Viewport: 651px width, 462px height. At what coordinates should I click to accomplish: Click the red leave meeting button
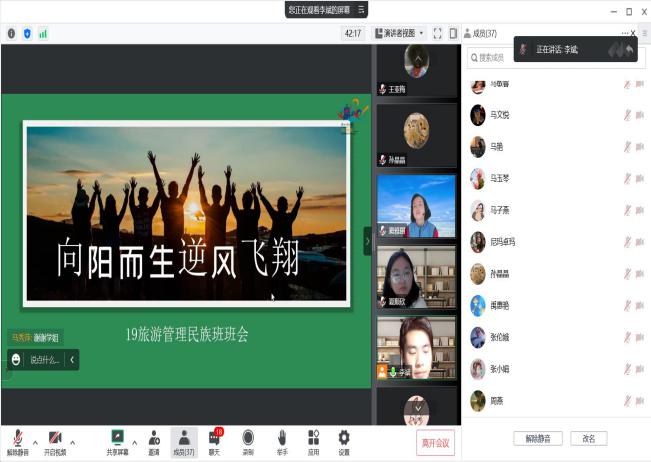point(434,442)
